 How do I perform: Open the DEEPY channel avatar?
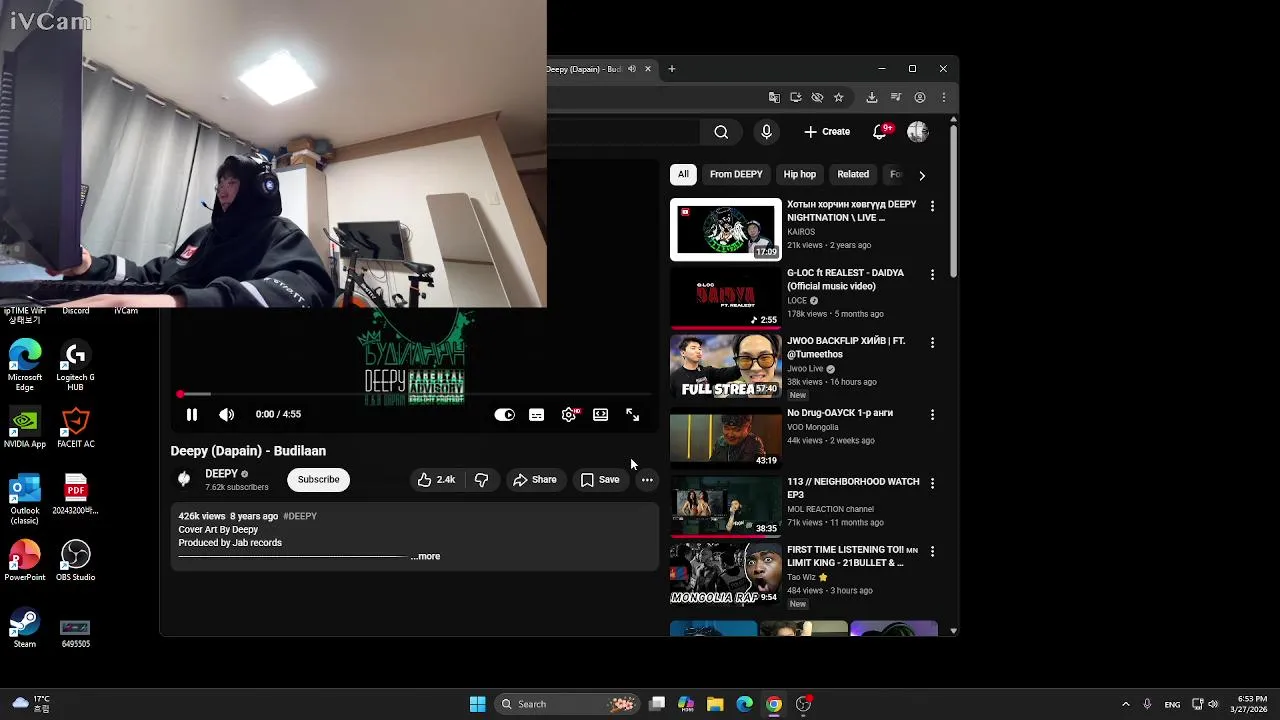pyautogui.click(x=184, y=479)
